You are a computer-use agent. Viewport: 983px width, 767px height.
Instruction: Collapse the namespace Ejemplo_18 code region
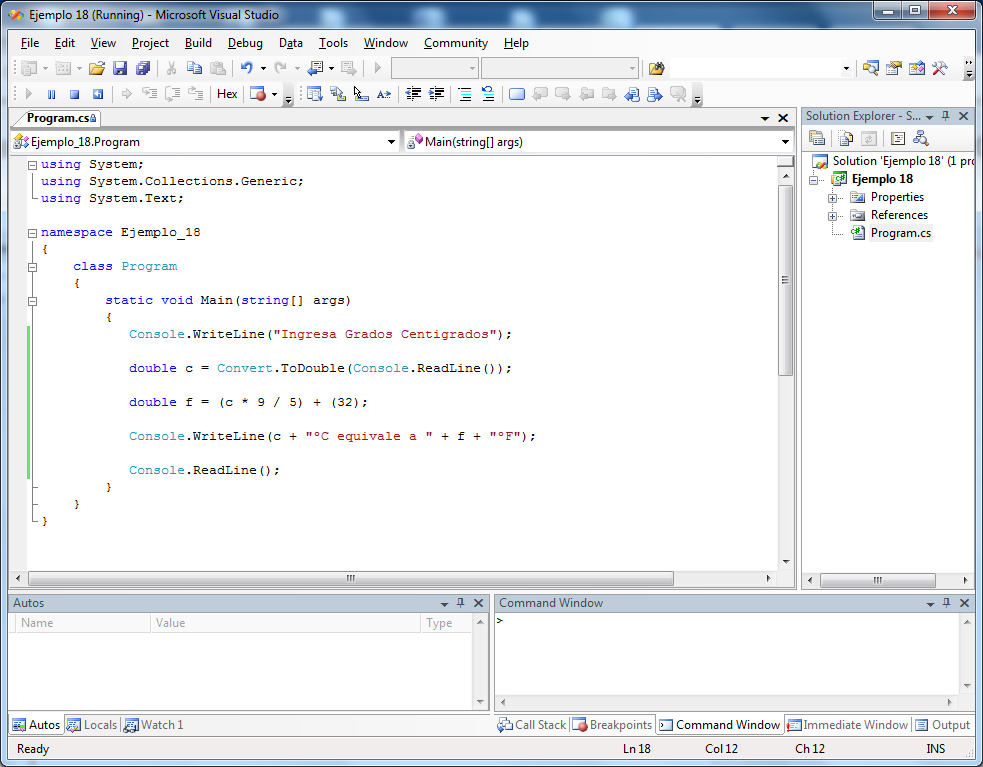[33, 232]
